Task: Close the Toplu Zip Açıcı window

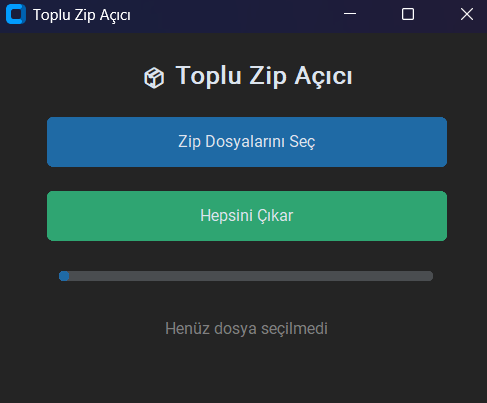Action: point(467,14)
